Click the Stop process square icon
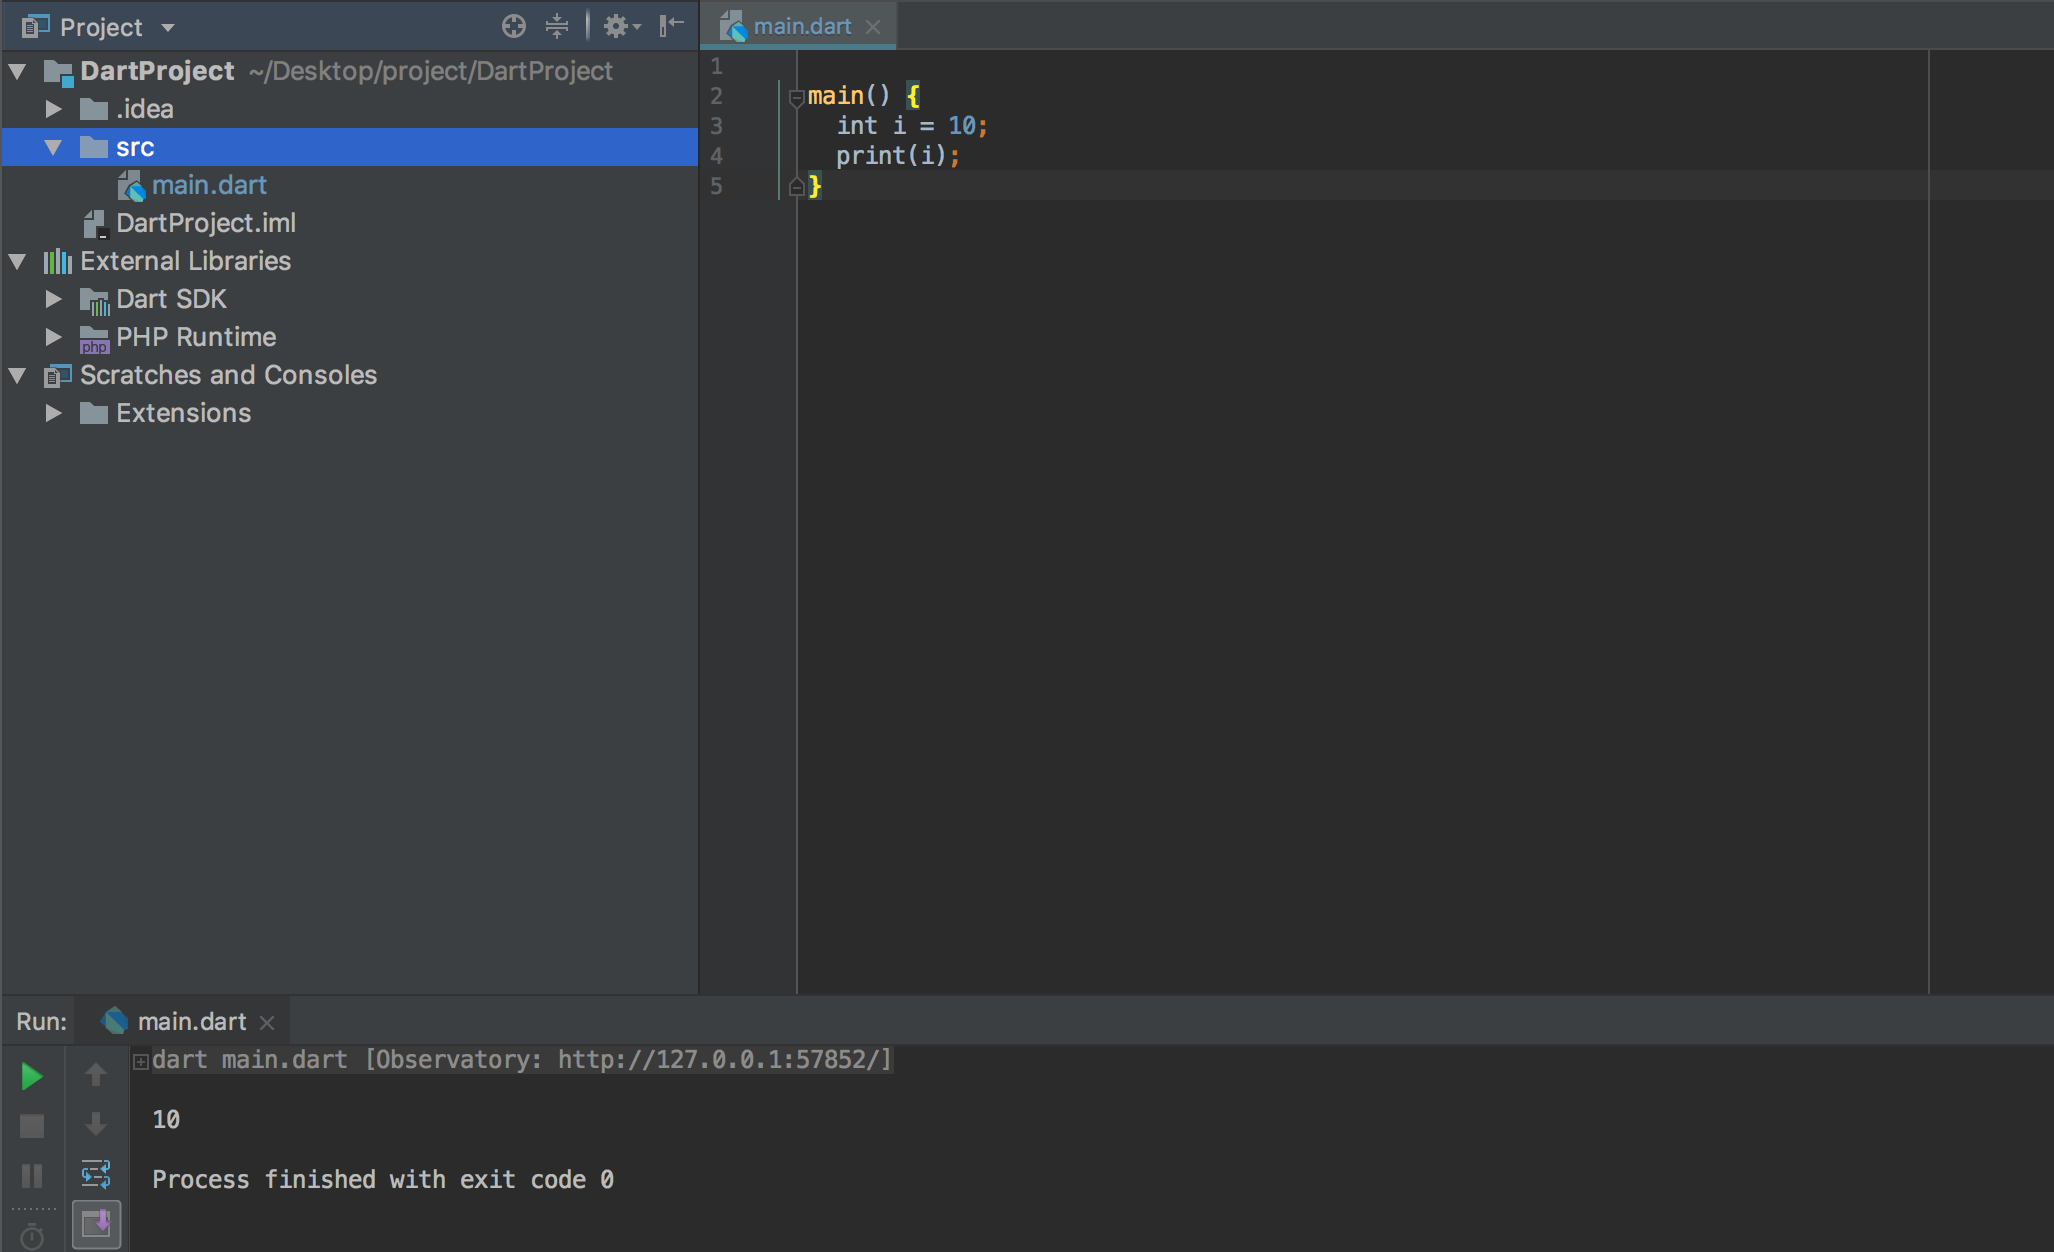Image resolution: width=2054 pixels, height=1252 pixels. (x=32, y=1126)
